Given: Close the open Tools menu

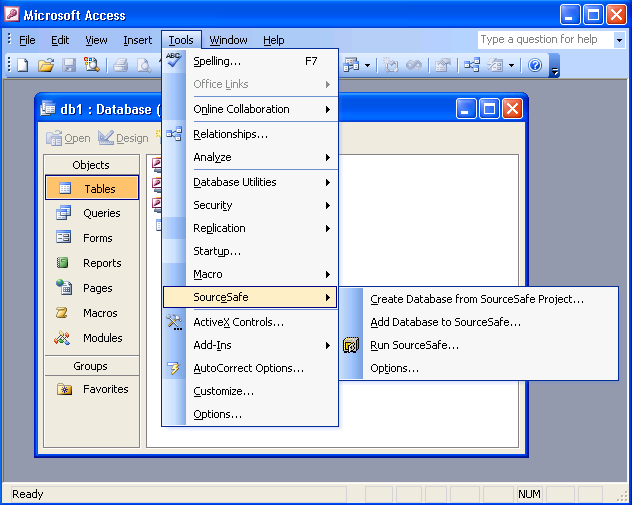Looking at the screenshot, I should pyautogui.click(x=181, y=40).
